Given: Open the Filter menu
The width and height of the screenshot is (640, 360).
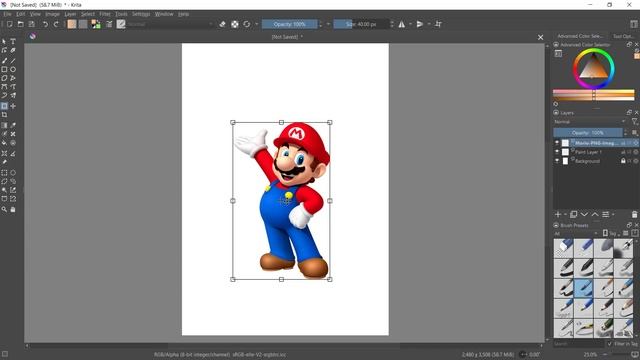Looking at the screenshot, I should coord(105,14).
